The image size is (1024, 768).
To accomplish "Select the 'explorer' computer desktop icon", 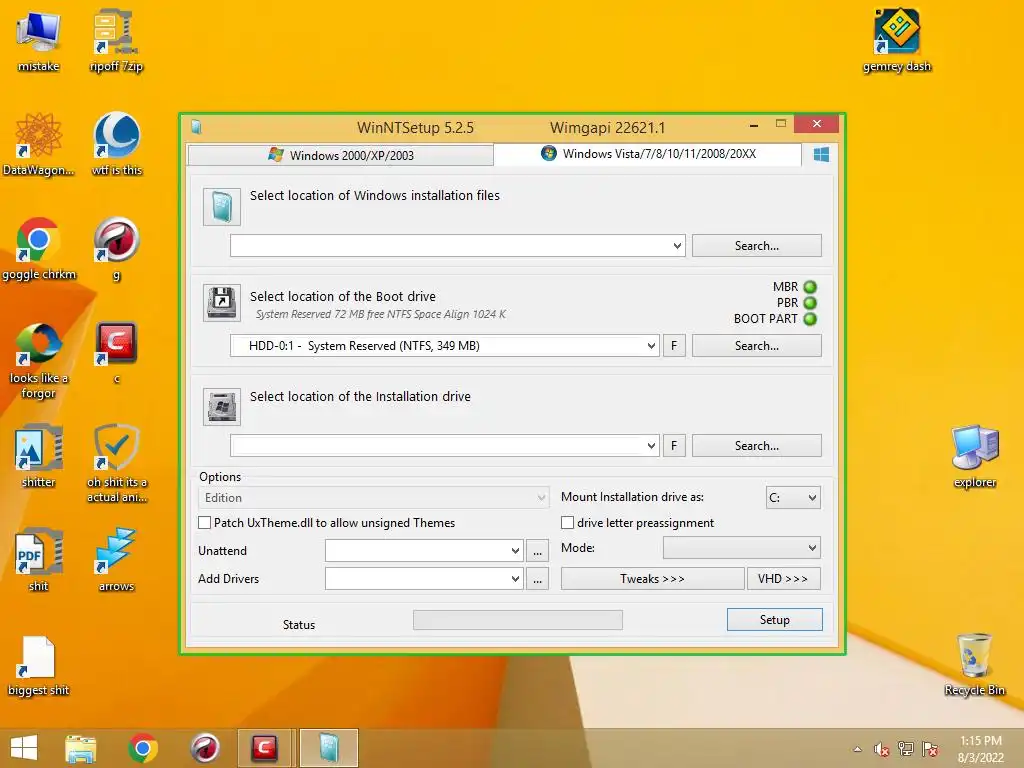I will pos(974,456).
